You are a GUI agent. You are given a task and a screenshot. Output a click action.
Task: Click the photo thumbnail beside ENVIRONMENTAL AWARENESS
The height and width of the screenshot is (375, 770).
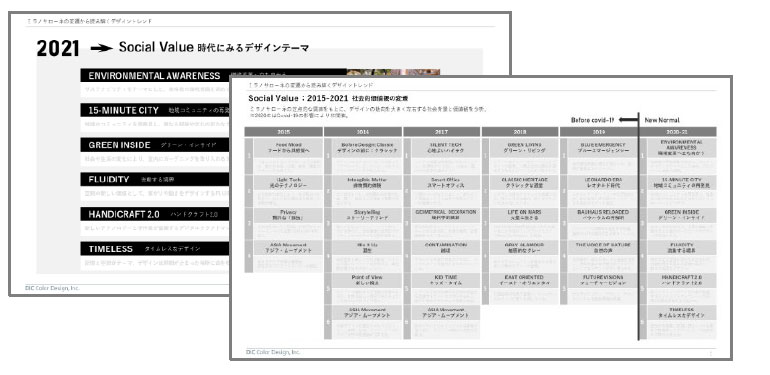(x=393, y=72)
